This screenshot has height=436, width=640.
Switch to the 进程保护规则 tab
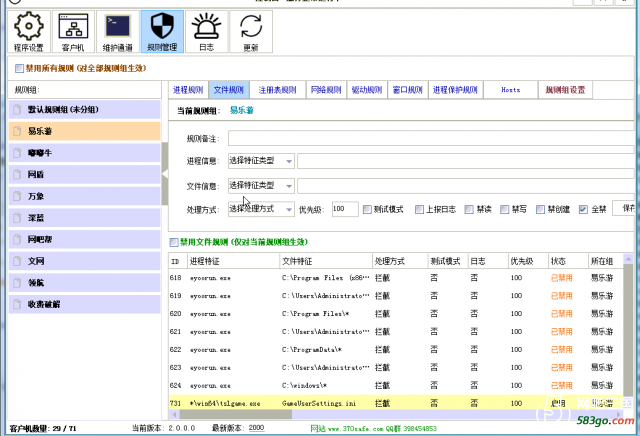[456, 90]
